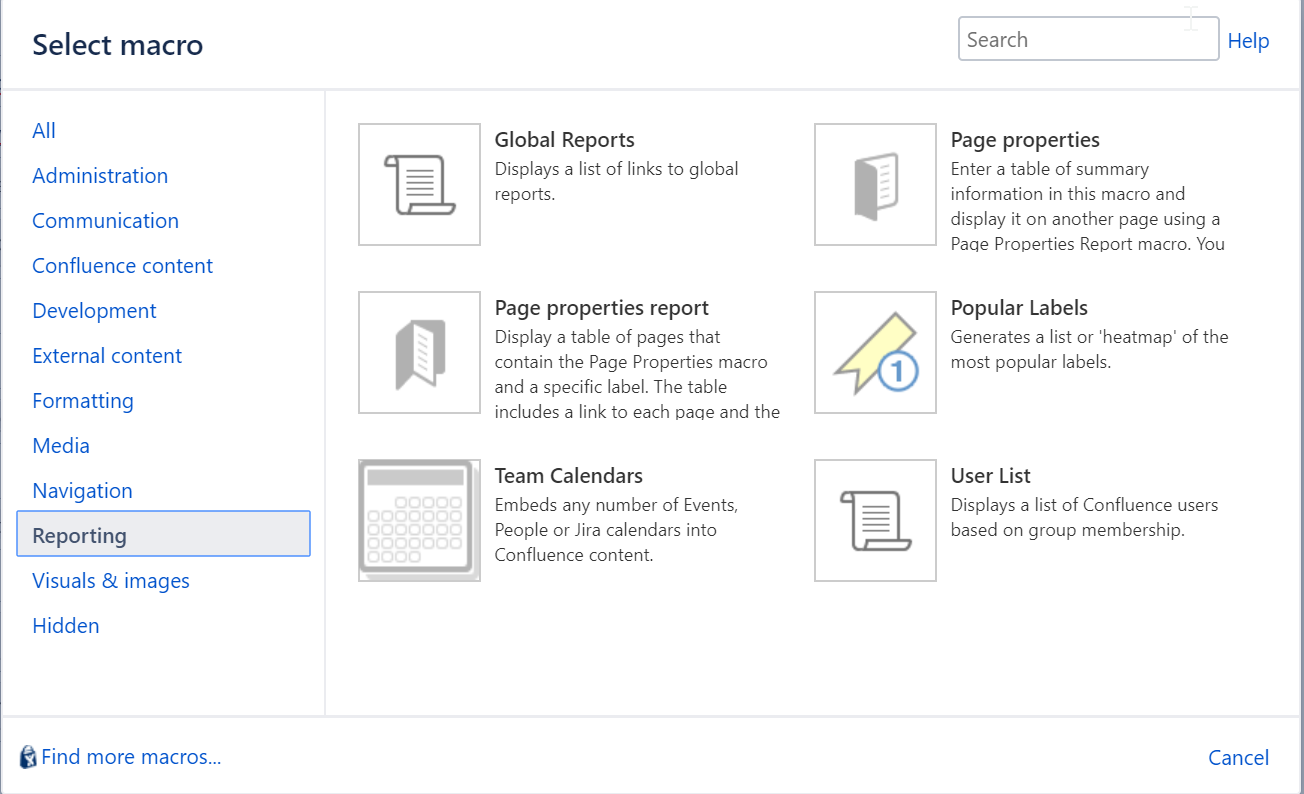This screenshot has height=794, width=1304.
Task: Show the Hidden macros category
Action: pyautogui.click(x=65, y=625)
